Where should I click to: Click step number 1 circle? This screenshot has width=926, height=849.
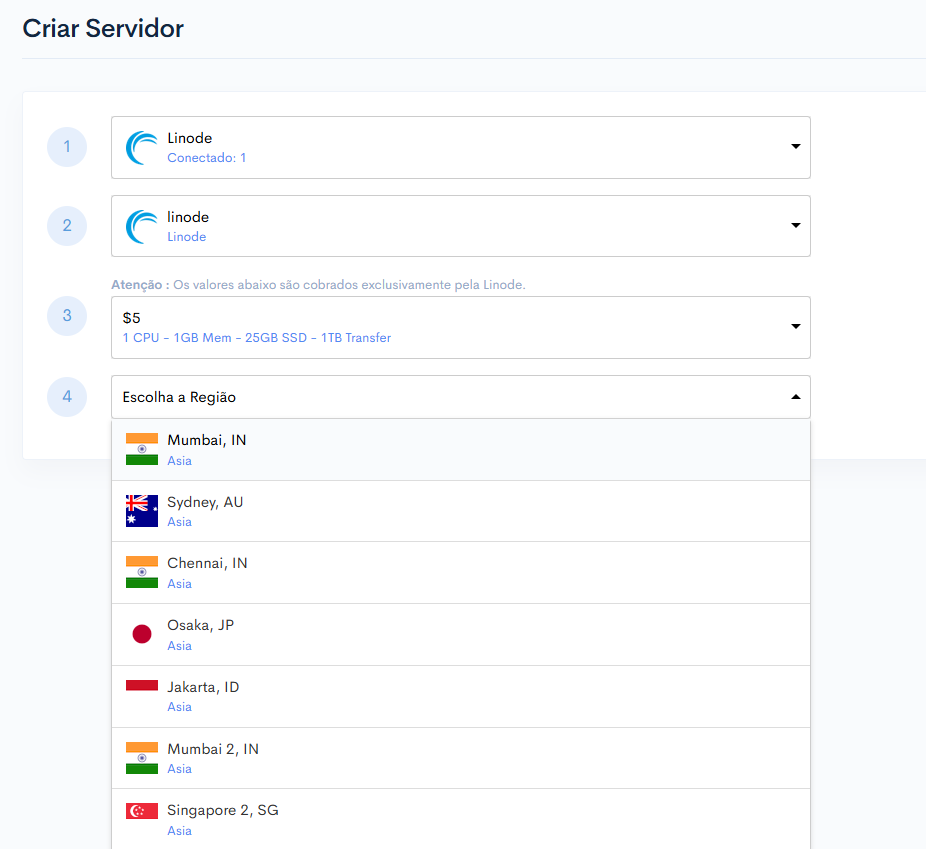point(67,147)
